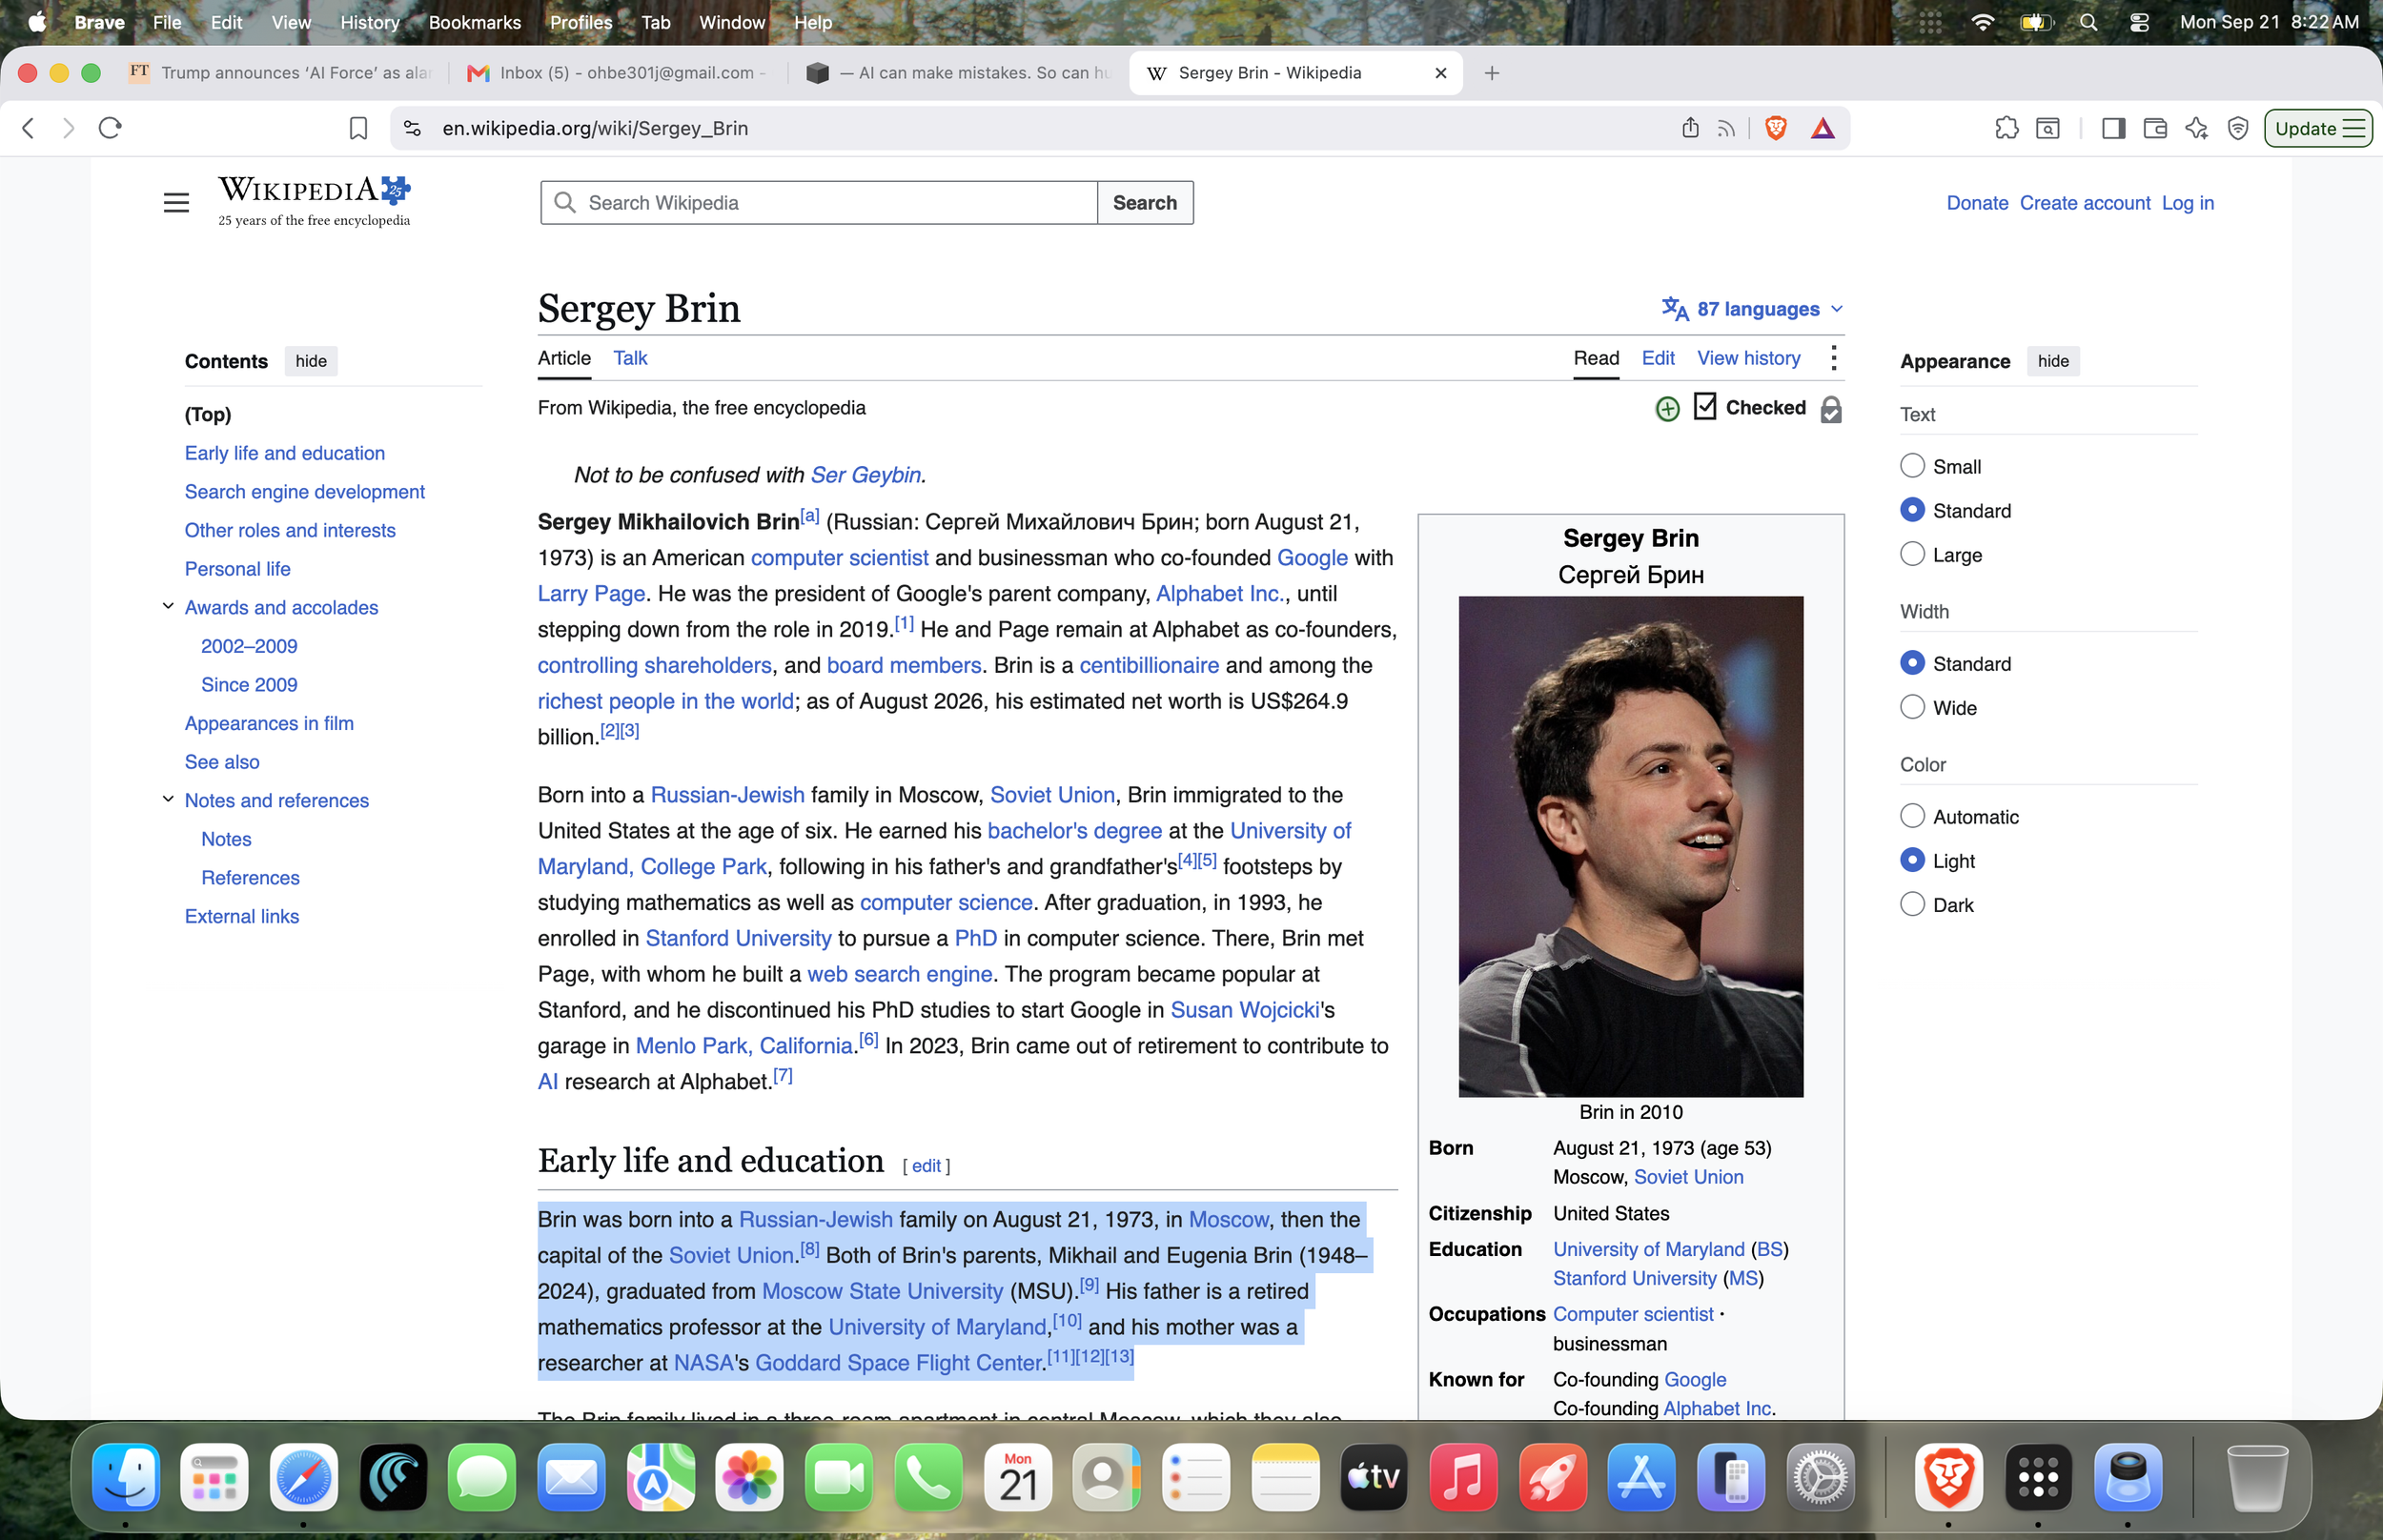Image resolution: width=2383 pixels, height=1540 pixels.
Task: Click the green plus good article icon
Action: 1667,409
